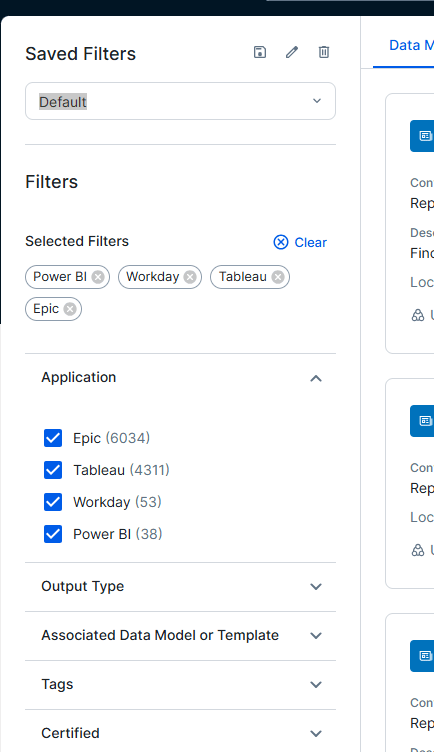Viewport: 434px width, 752px height.
Task: Click the second result card's blue icon
Action: click(422, 421)
